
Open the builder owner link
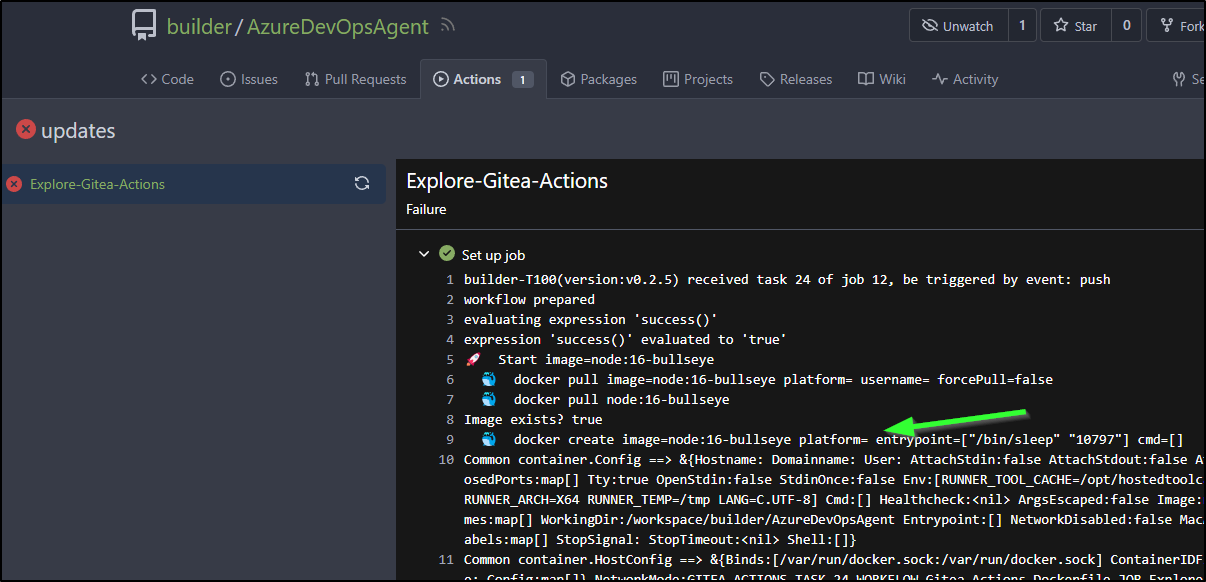(x=198, y=27)
